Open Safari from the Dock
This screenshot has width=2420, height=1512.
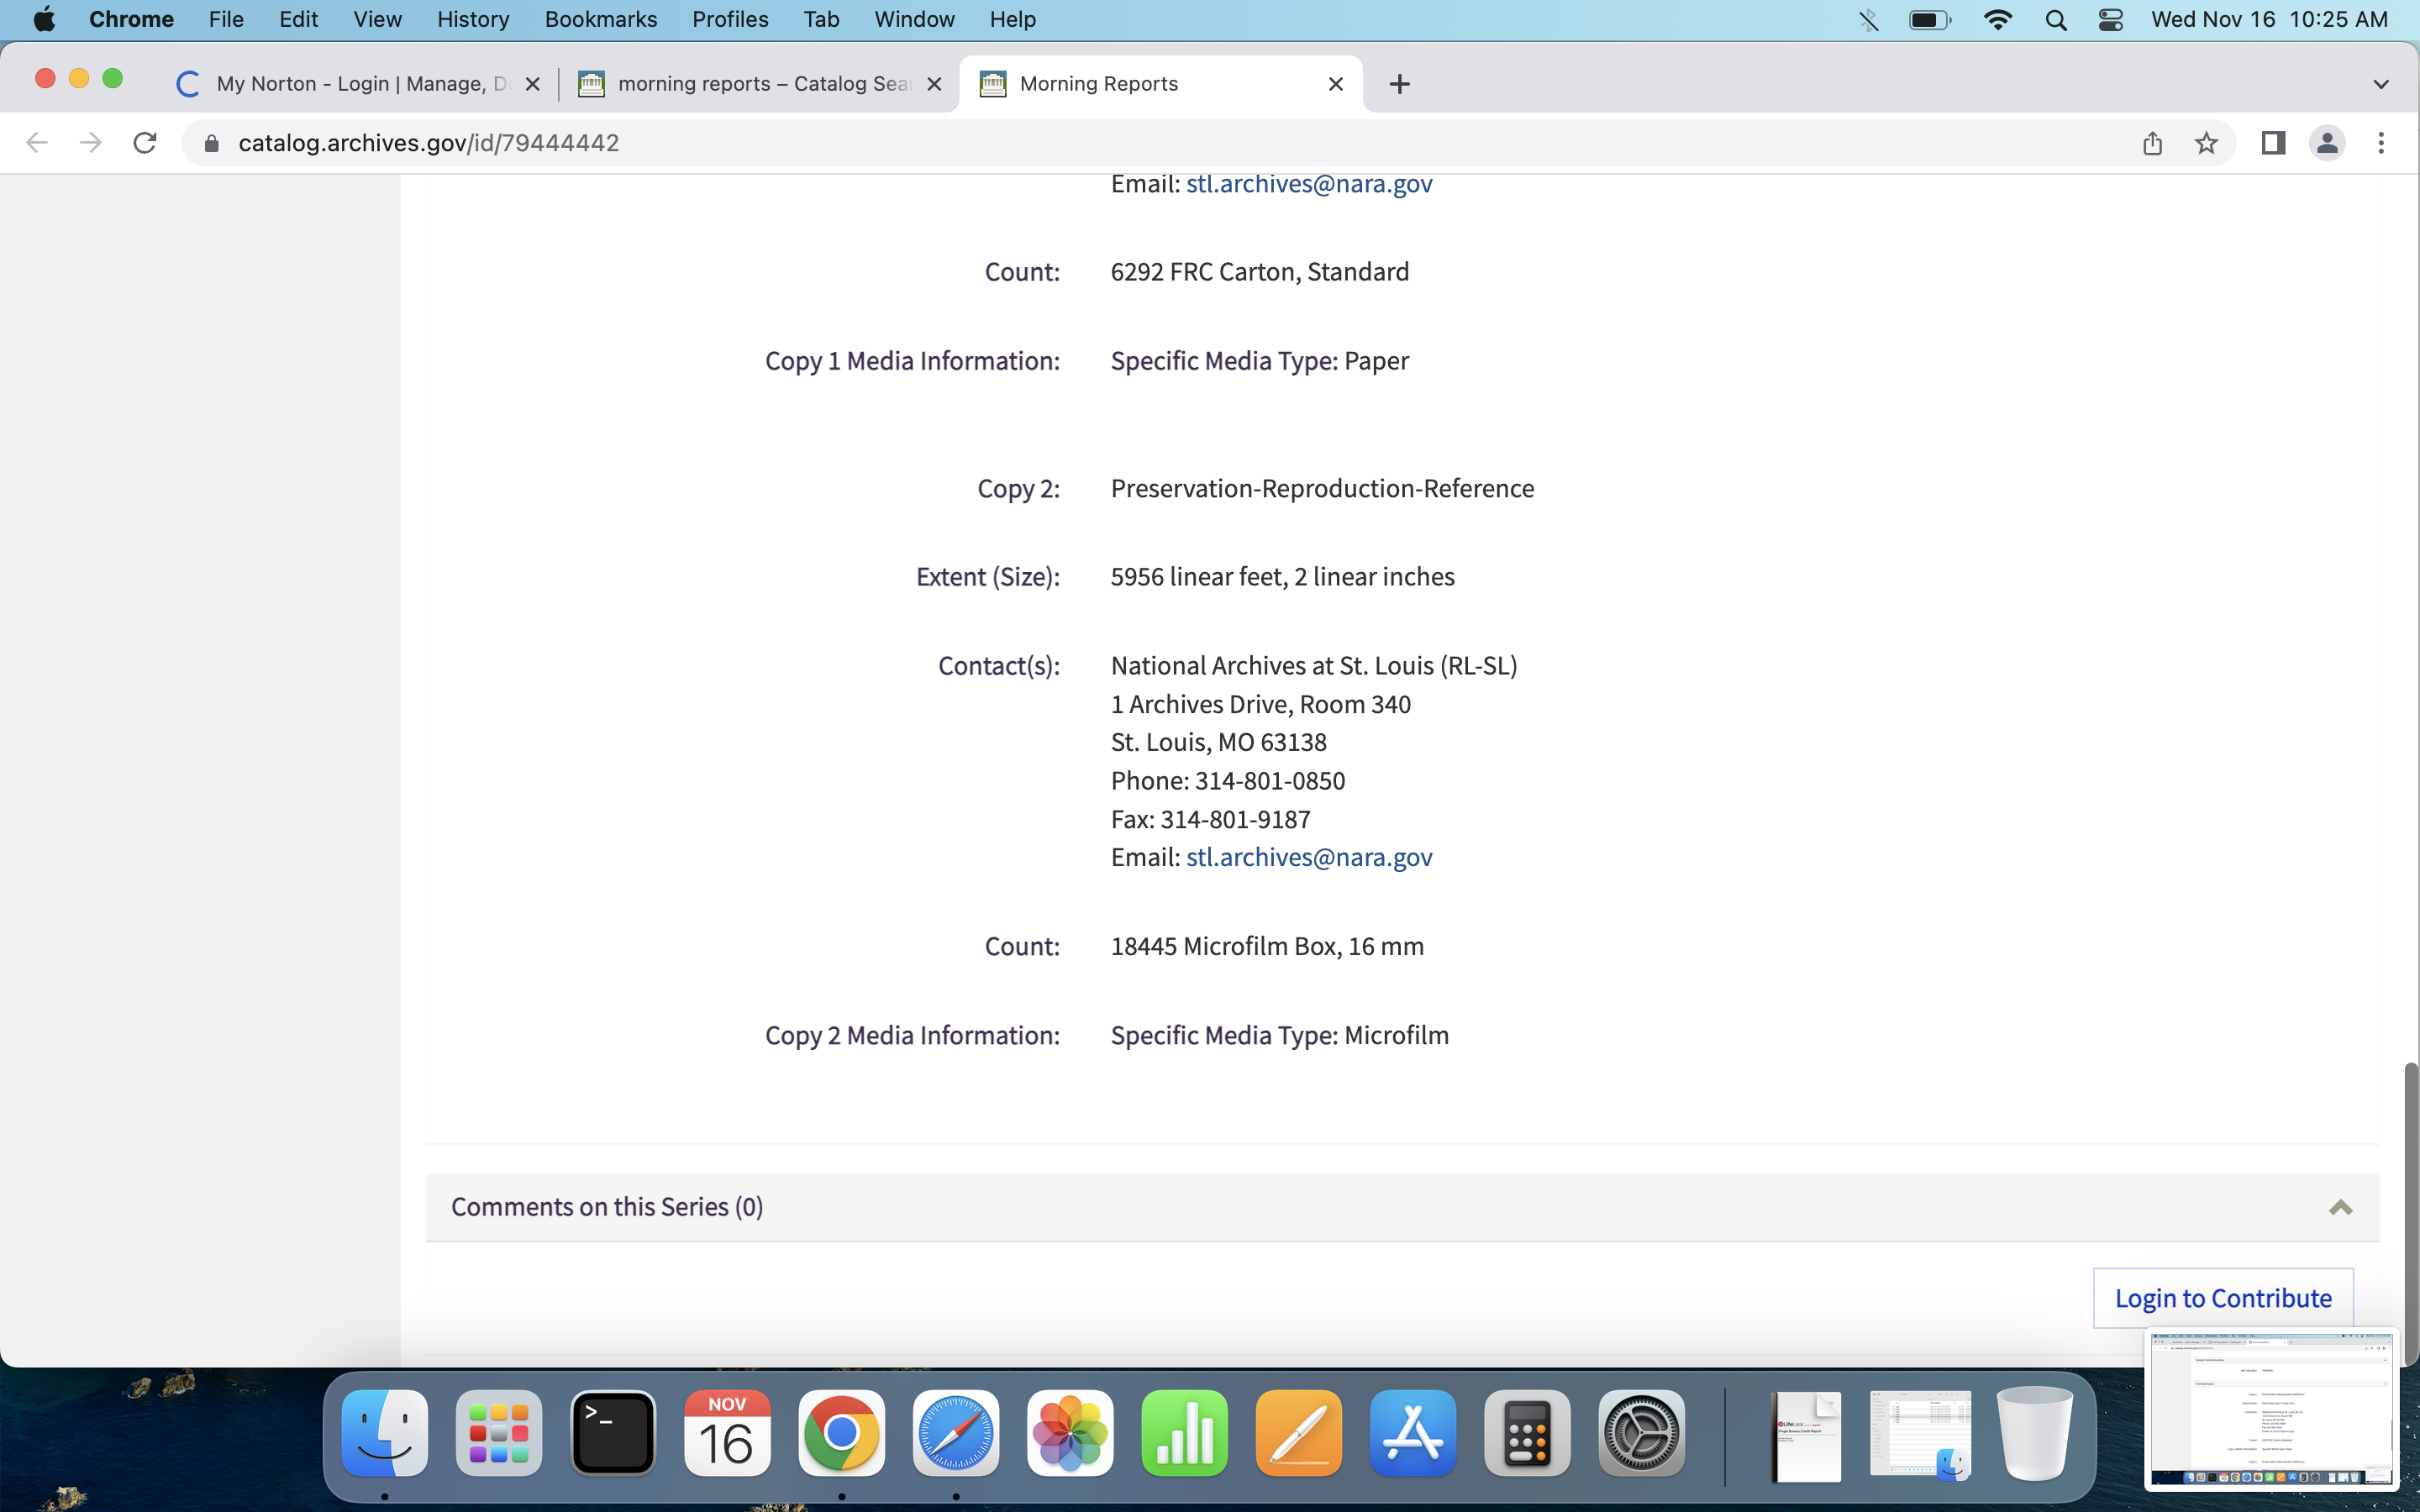coord(955,1433)
